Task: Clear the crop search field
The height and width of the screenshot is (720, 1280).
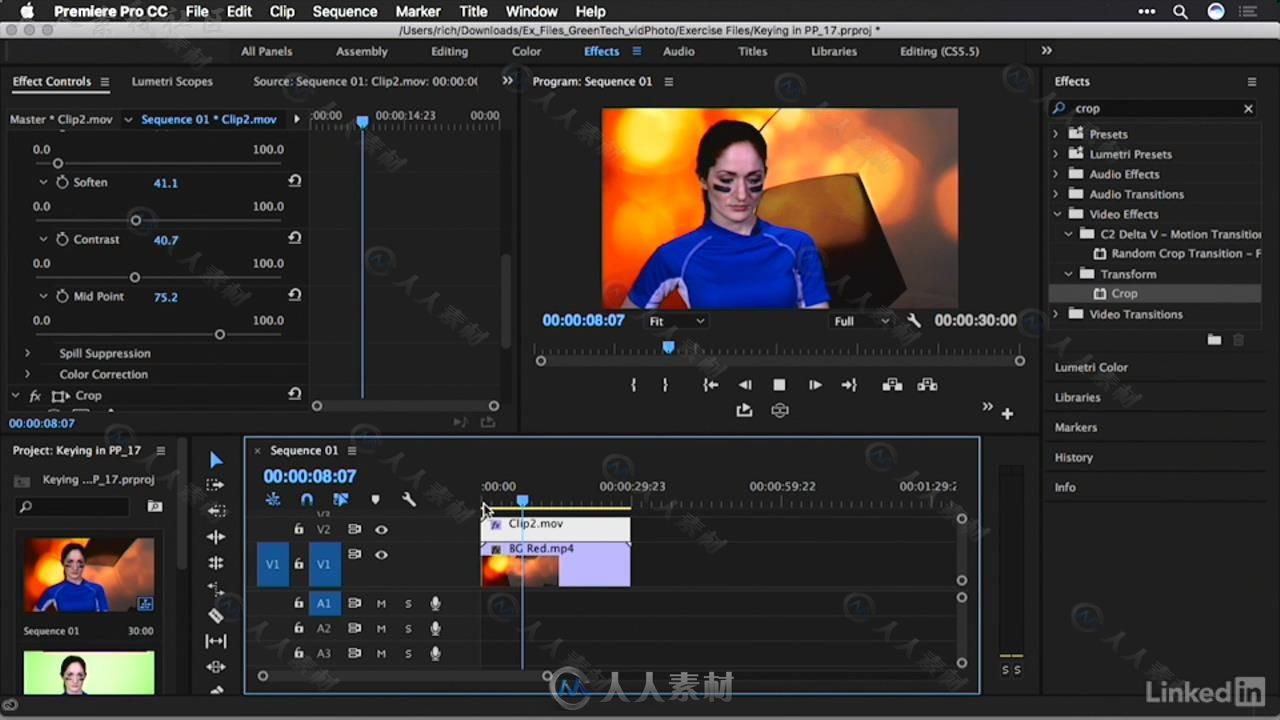Action: point(1248,108)
